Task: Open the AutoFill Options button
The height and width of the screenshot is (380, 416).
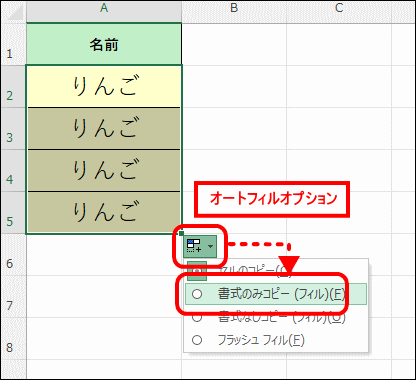Action: [200, 246]
